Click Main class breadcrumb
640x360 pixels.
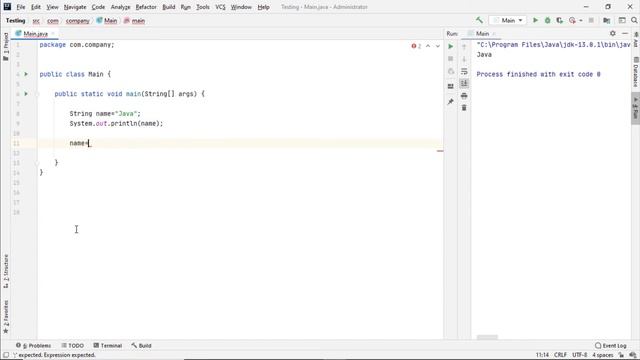coord(107,21)
